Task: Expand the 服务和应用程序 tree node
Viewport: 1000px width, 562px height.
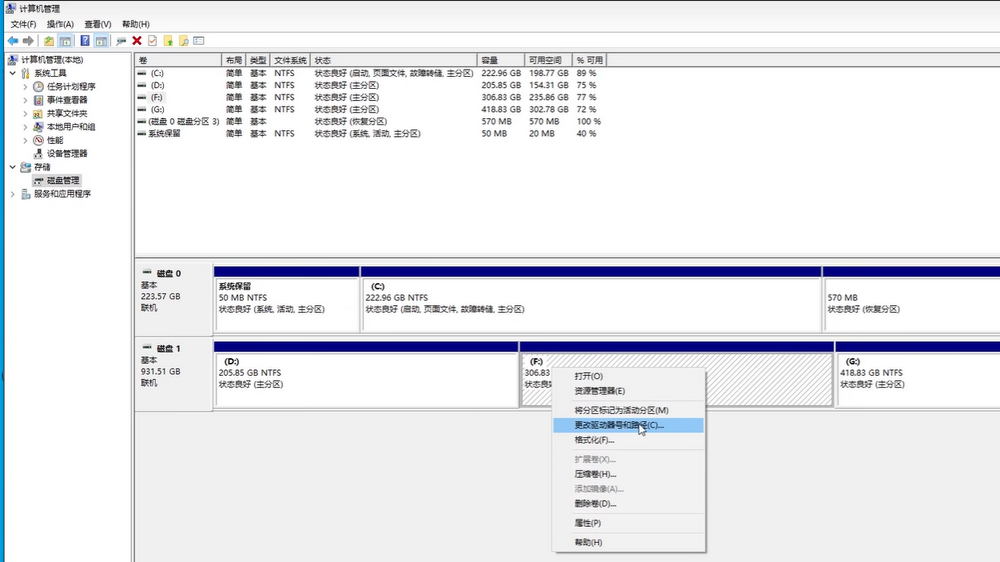Action: pos(12,194)
